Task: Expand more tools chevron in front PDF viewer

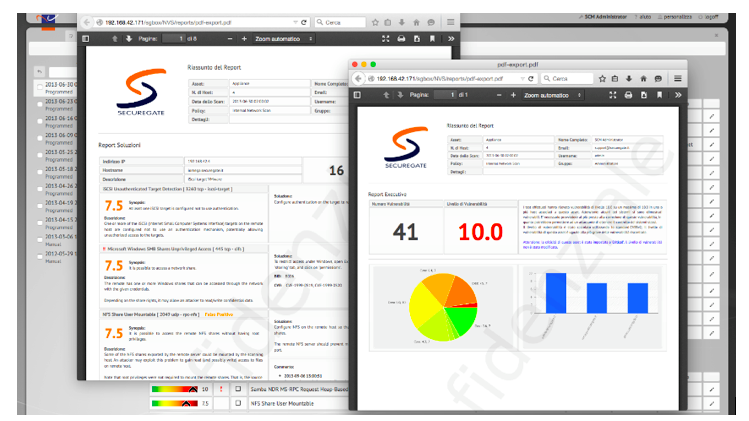Action: coord(678,95)
